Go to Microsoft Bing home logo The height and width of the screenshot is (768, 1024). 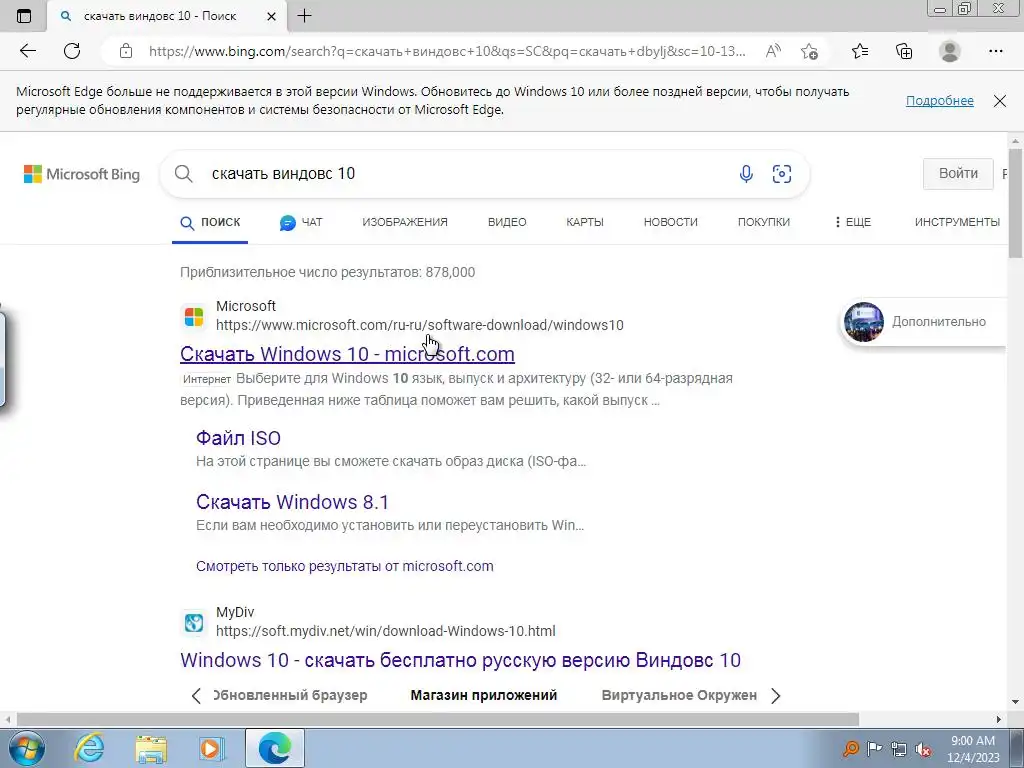(82, 174)
